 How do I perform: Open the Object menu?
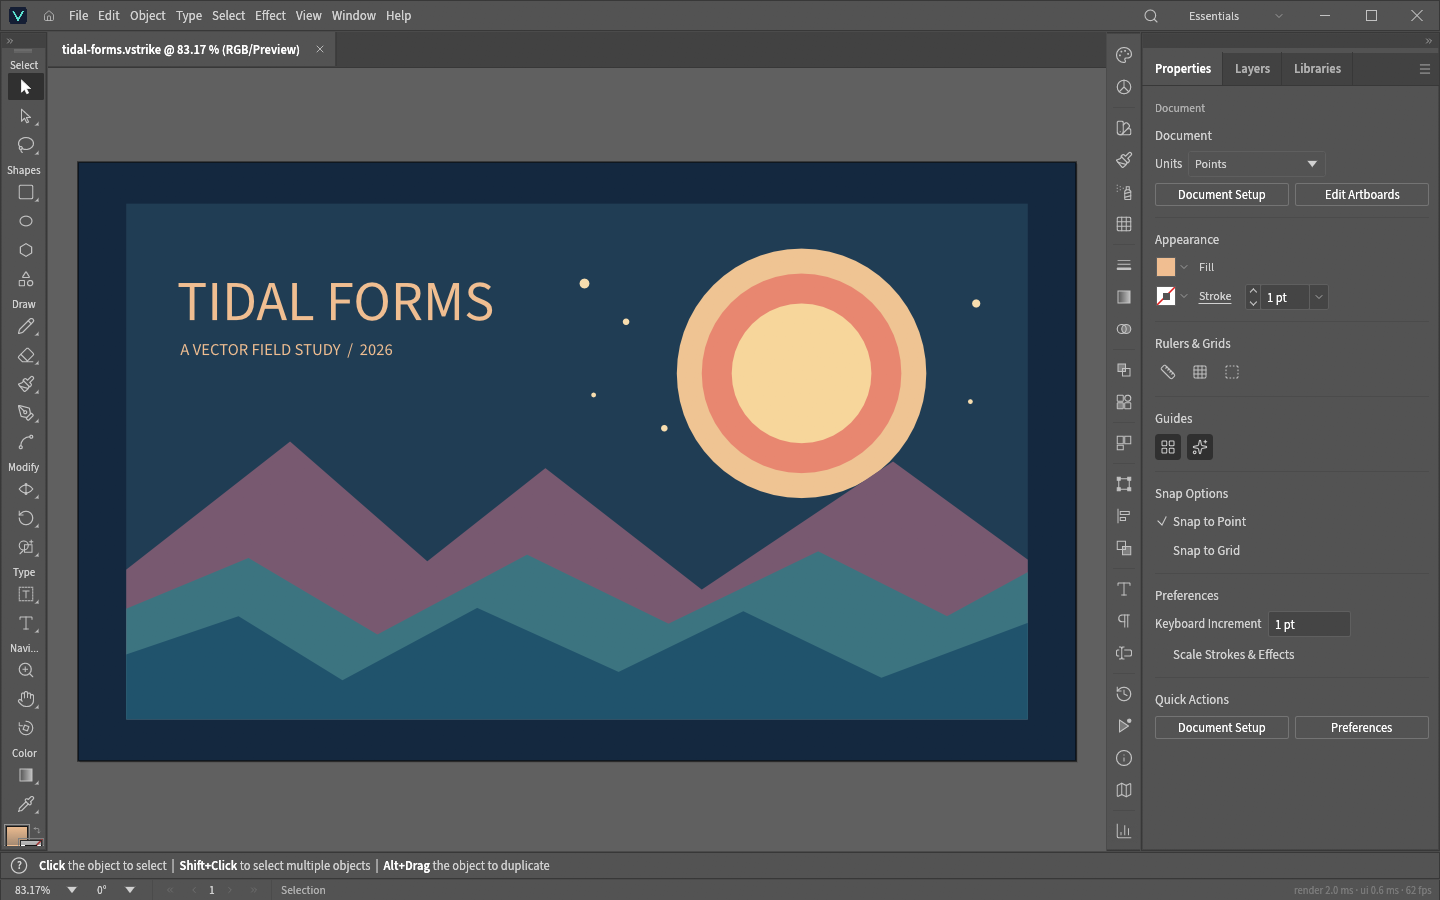point(148,16)
